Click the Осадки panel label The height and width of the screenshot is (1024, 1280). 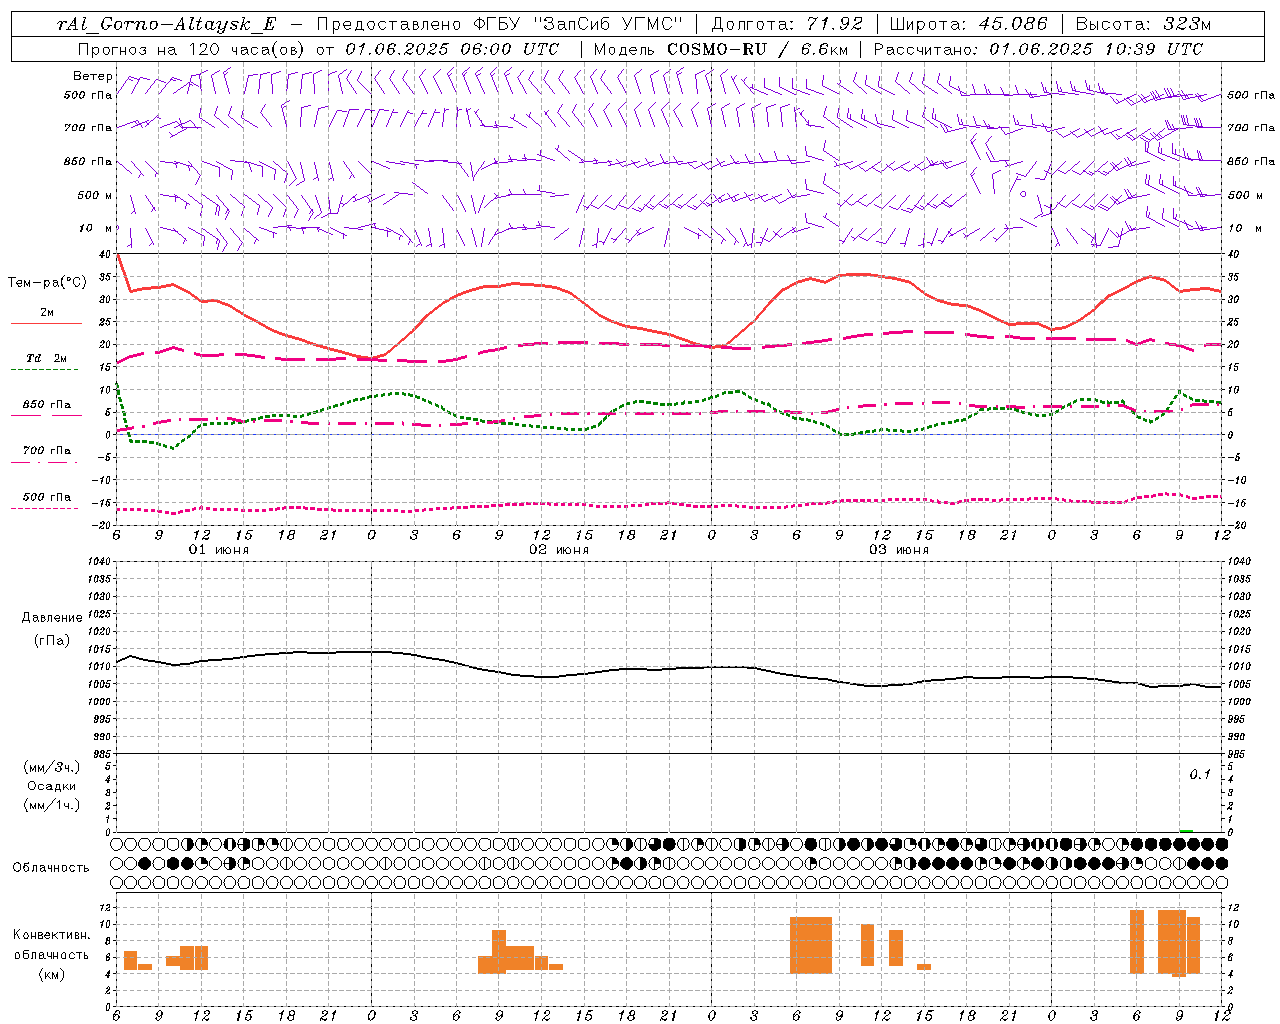tap(52, 786)
